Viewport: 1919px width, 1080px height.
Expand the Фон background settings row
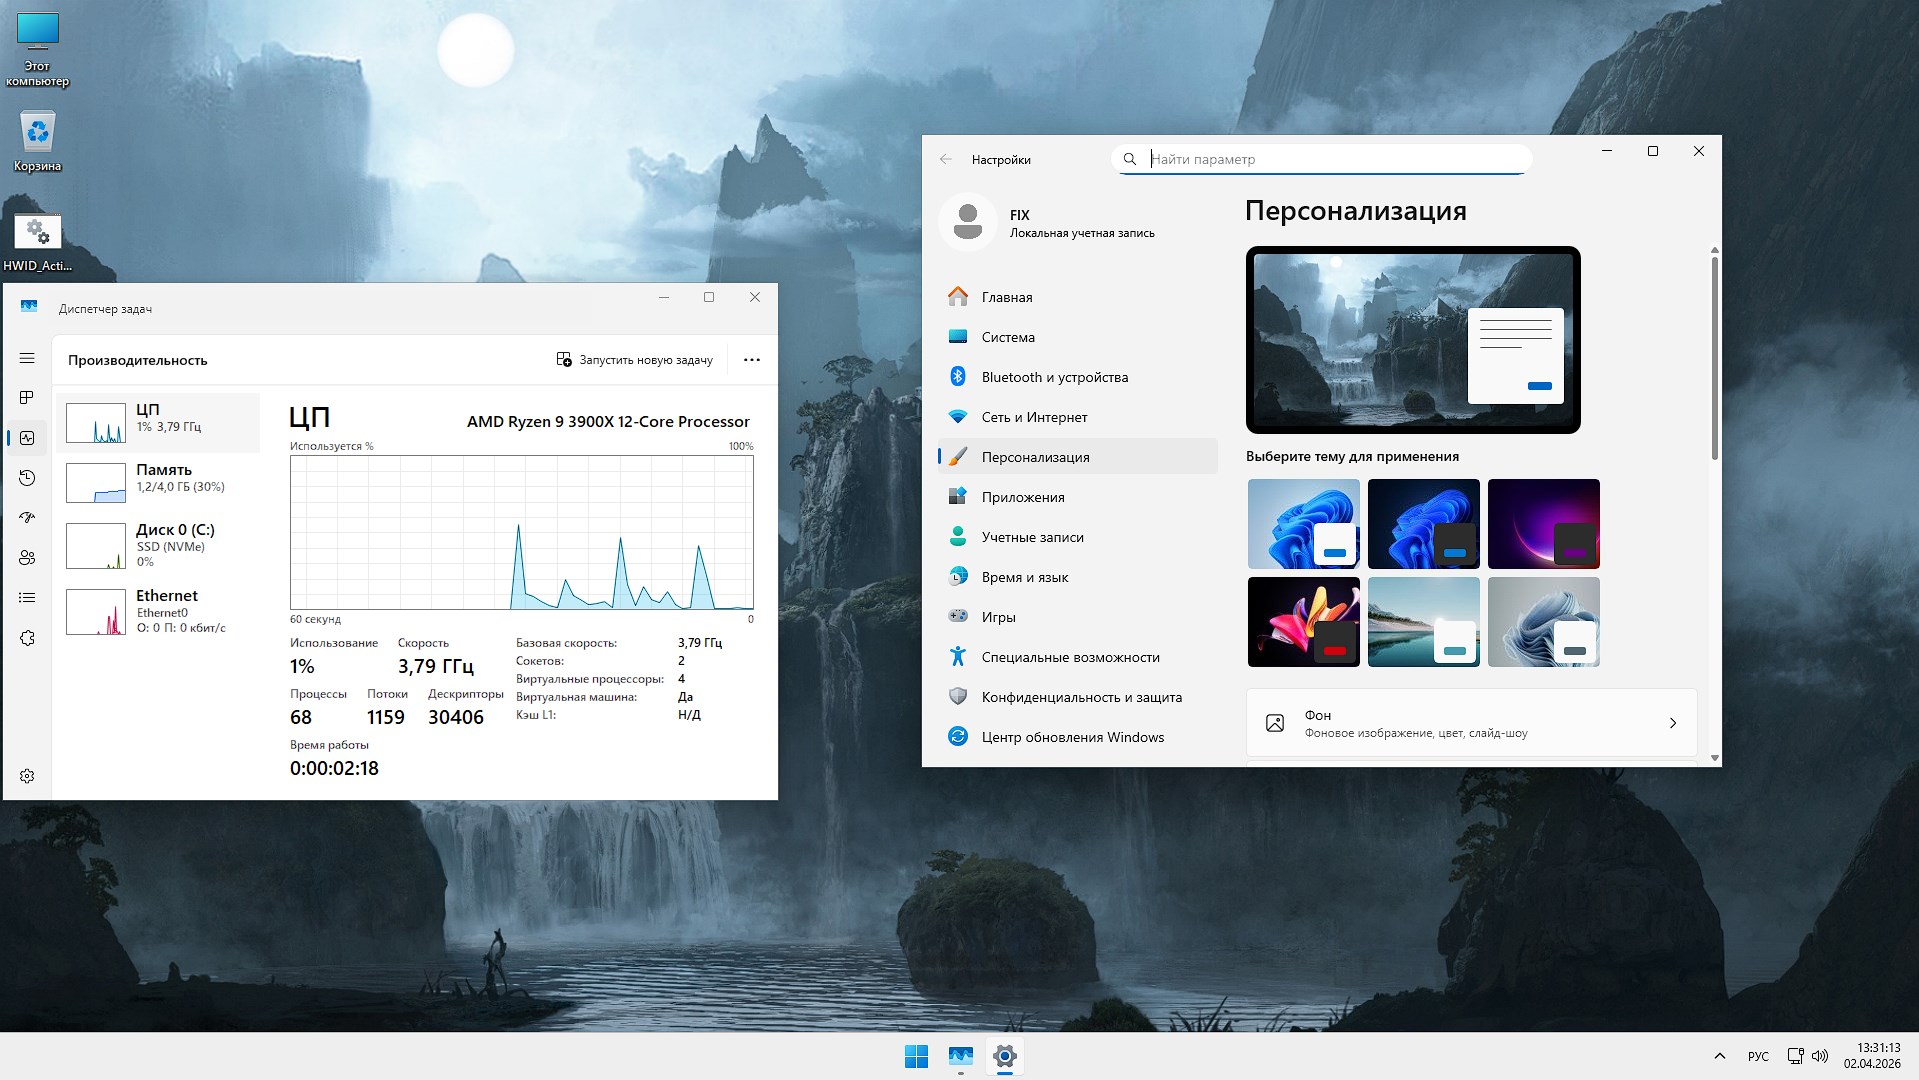click(1471, 723)
